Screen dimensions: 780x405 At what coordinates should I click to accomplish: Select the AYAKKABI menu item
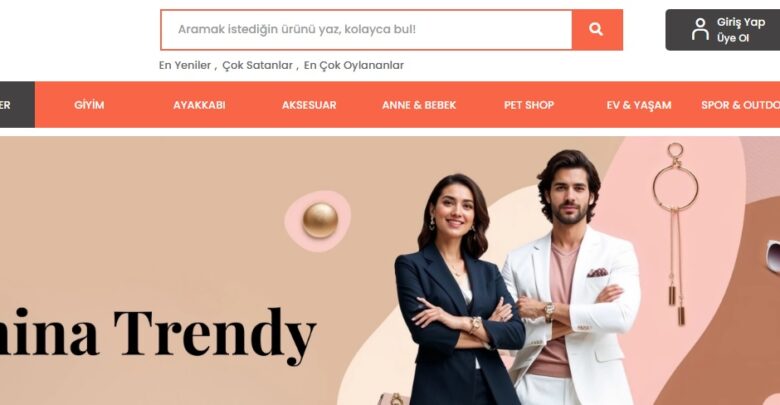[199, 105]
